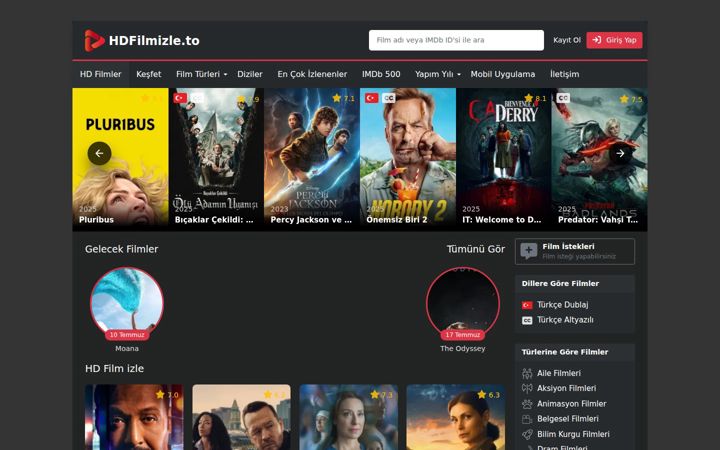Click the Kayıt Ol sign-up link
Image resolution: width=720 pixels, height=450 pixels.
[567, 40]
